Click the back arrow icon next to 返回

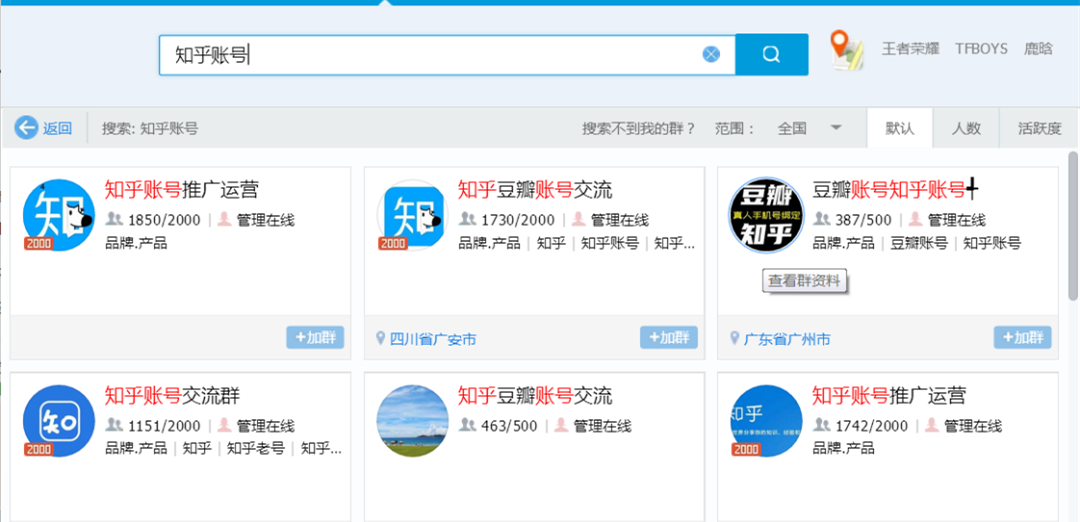26,127
